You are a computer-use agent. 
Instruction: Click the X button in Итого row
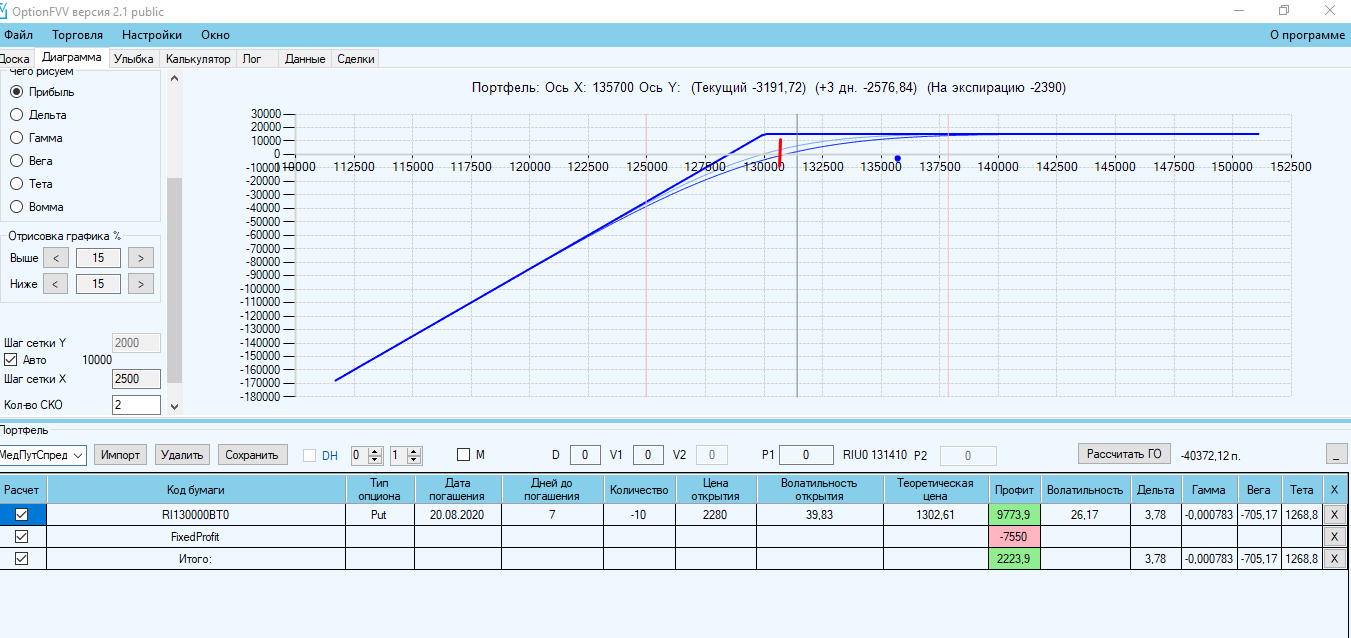[x=1334, y=559]
